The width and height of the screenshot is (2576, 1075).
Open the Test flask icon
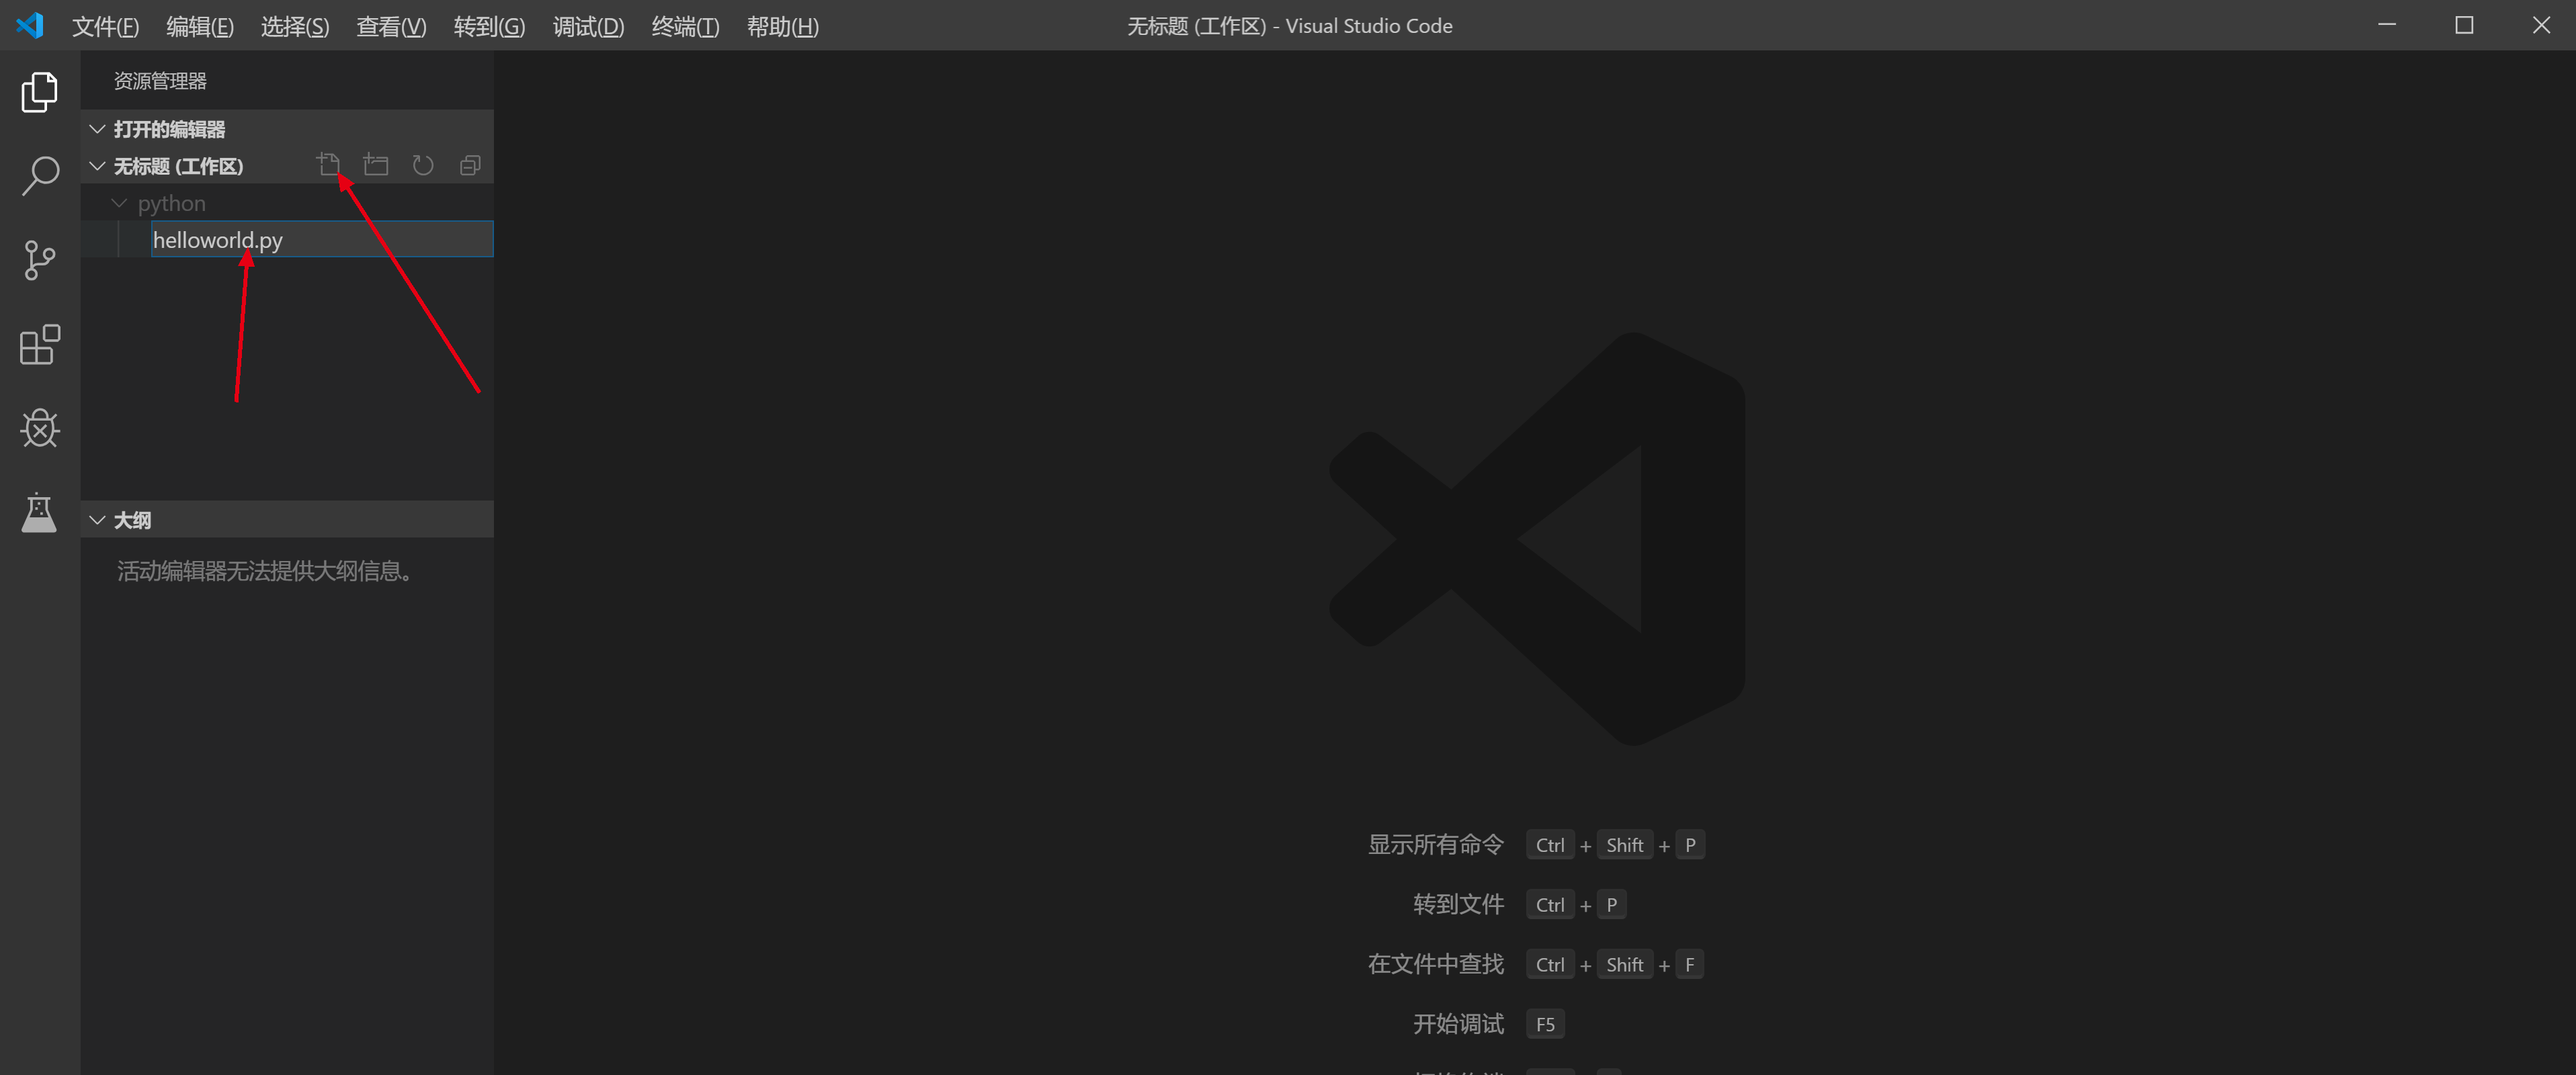(40, 512)
